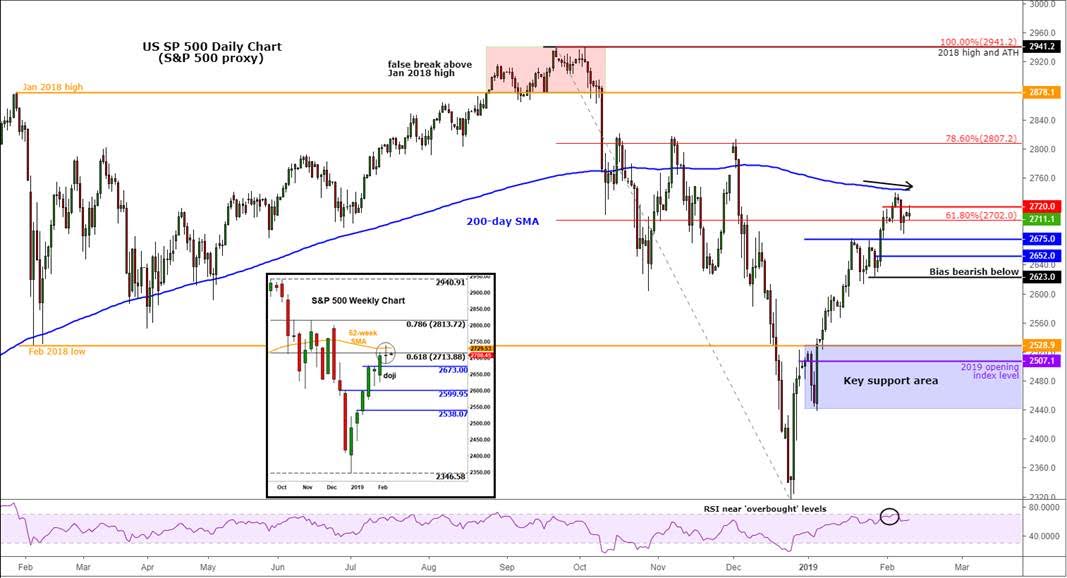Click the 2600.0 price axis tick
Image resolution: width=1067 pixels, height=578 pixels.
click(x=1043, y=294)
